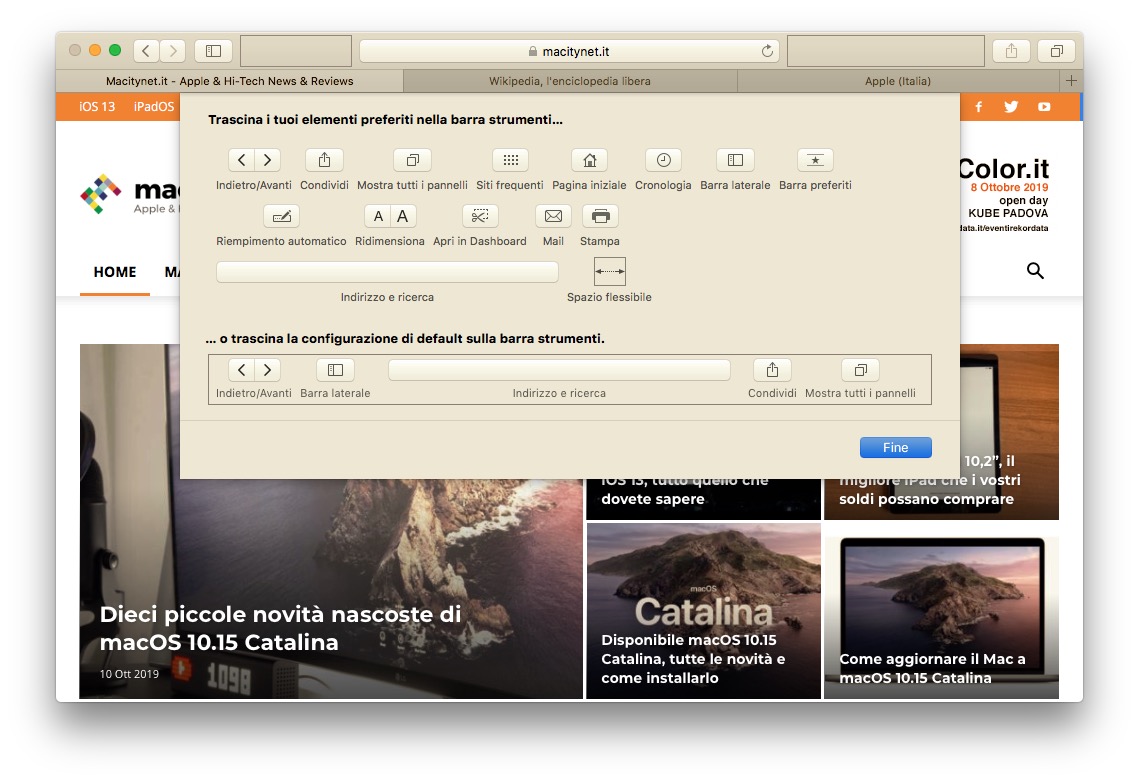Open the HOME menu on the website
The image size is (1139, 782).
click(115, 272)
